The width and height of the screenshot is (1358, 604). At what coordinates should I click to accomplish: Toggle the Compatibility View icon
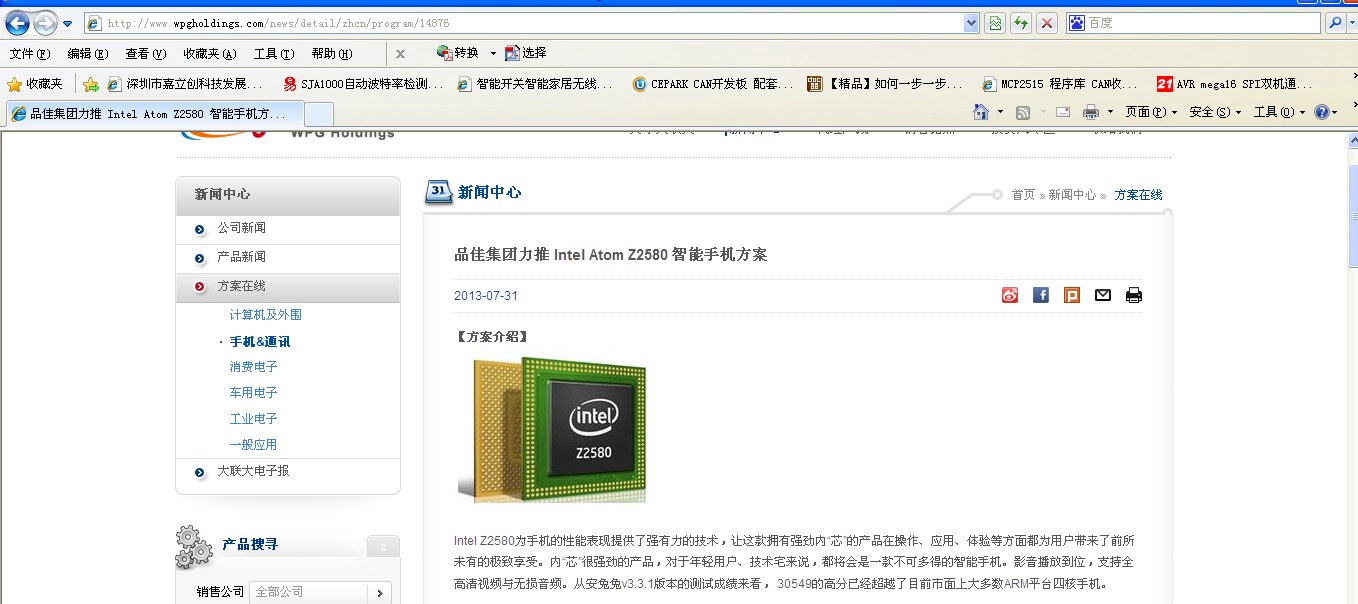(995, 23)
